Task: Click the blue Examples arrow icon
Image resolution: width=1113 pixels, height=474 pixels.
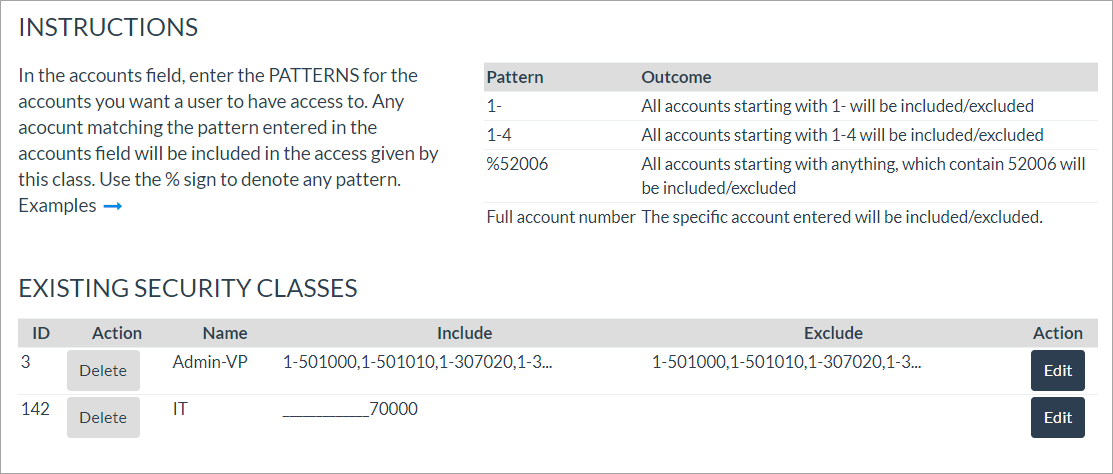Action: 112,206
